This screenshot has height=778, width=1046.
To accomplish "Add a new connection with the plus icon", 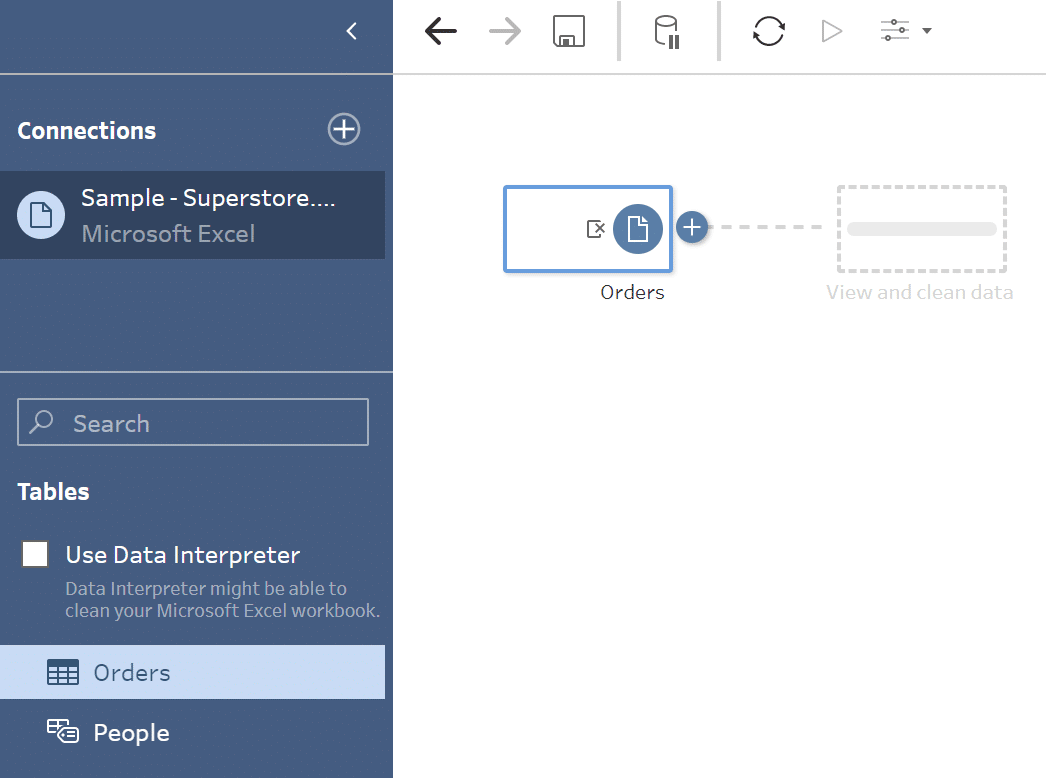I will tap(343, 129).
